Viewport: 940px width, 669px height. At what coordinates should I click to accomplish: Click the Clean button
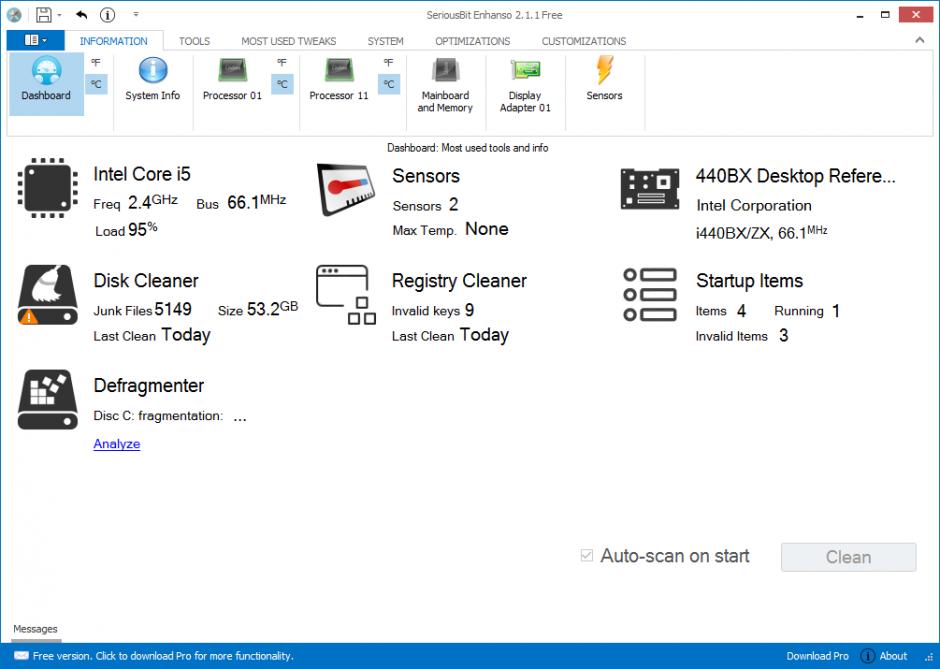(848, 557)
